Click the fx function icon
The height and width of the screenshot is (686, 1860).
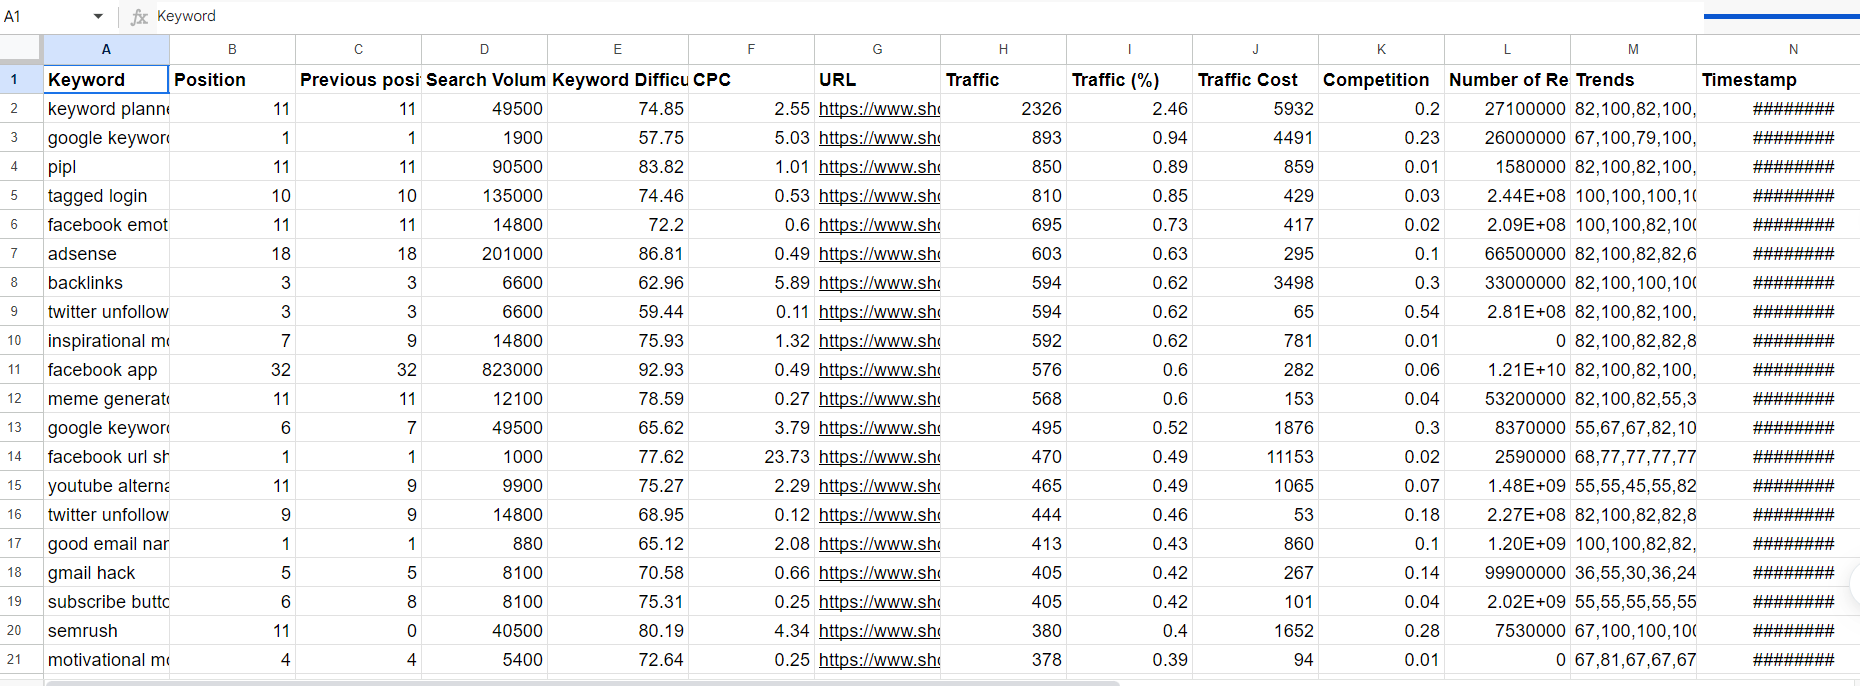(139, 16)
